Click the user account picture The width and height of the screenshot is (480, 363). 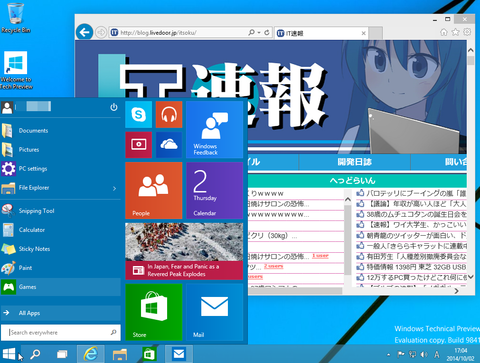[x=7, y=107]
